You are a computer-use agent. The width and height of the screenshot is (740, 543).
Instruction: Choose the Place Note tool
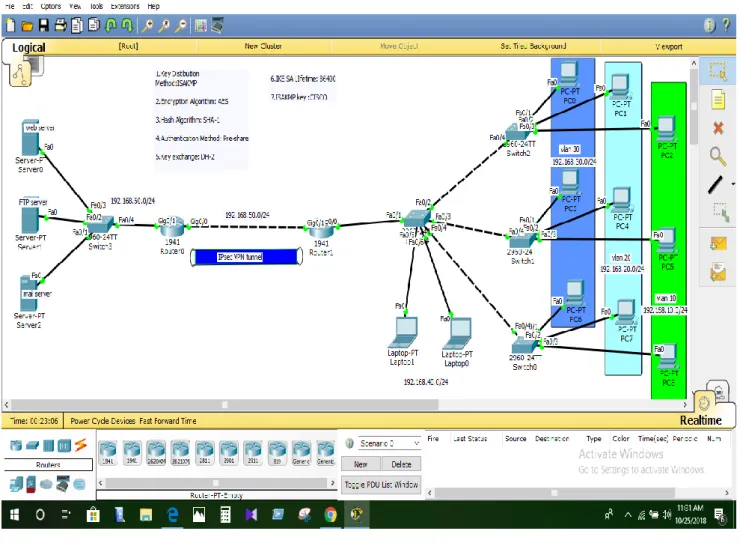pyautogui.click(x=718, y=100)
